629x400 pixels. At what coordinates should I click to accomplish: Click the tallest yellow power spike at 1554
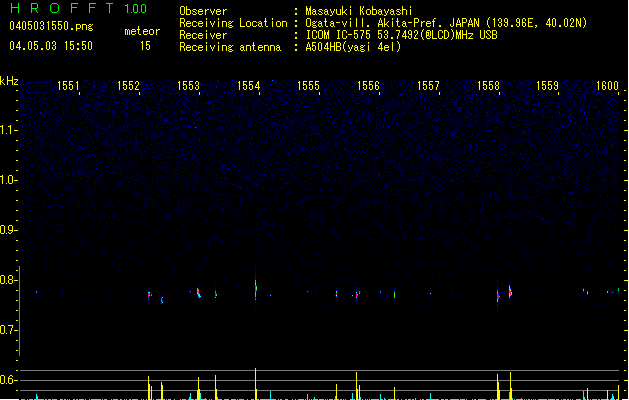point(256,384)
